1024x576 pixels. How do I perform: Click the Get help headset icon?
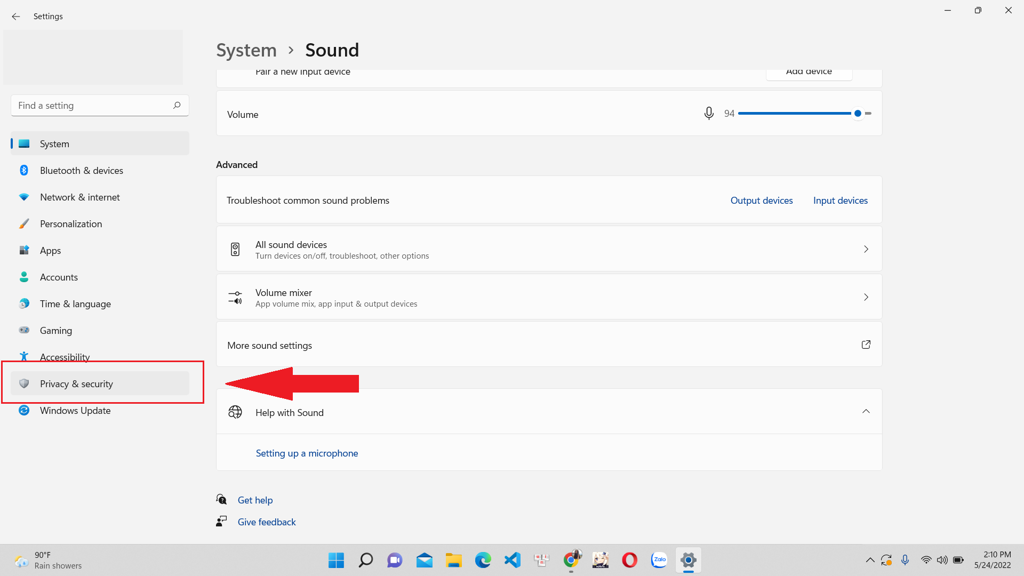pyautogui.click(x=222, y=500)
